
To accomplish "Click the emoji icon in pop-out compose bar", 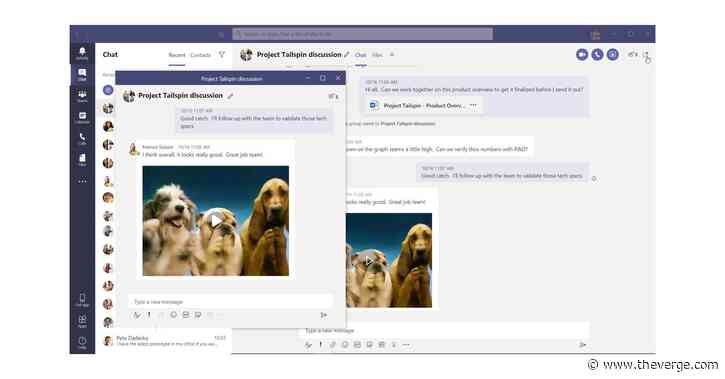I will 173,315.
